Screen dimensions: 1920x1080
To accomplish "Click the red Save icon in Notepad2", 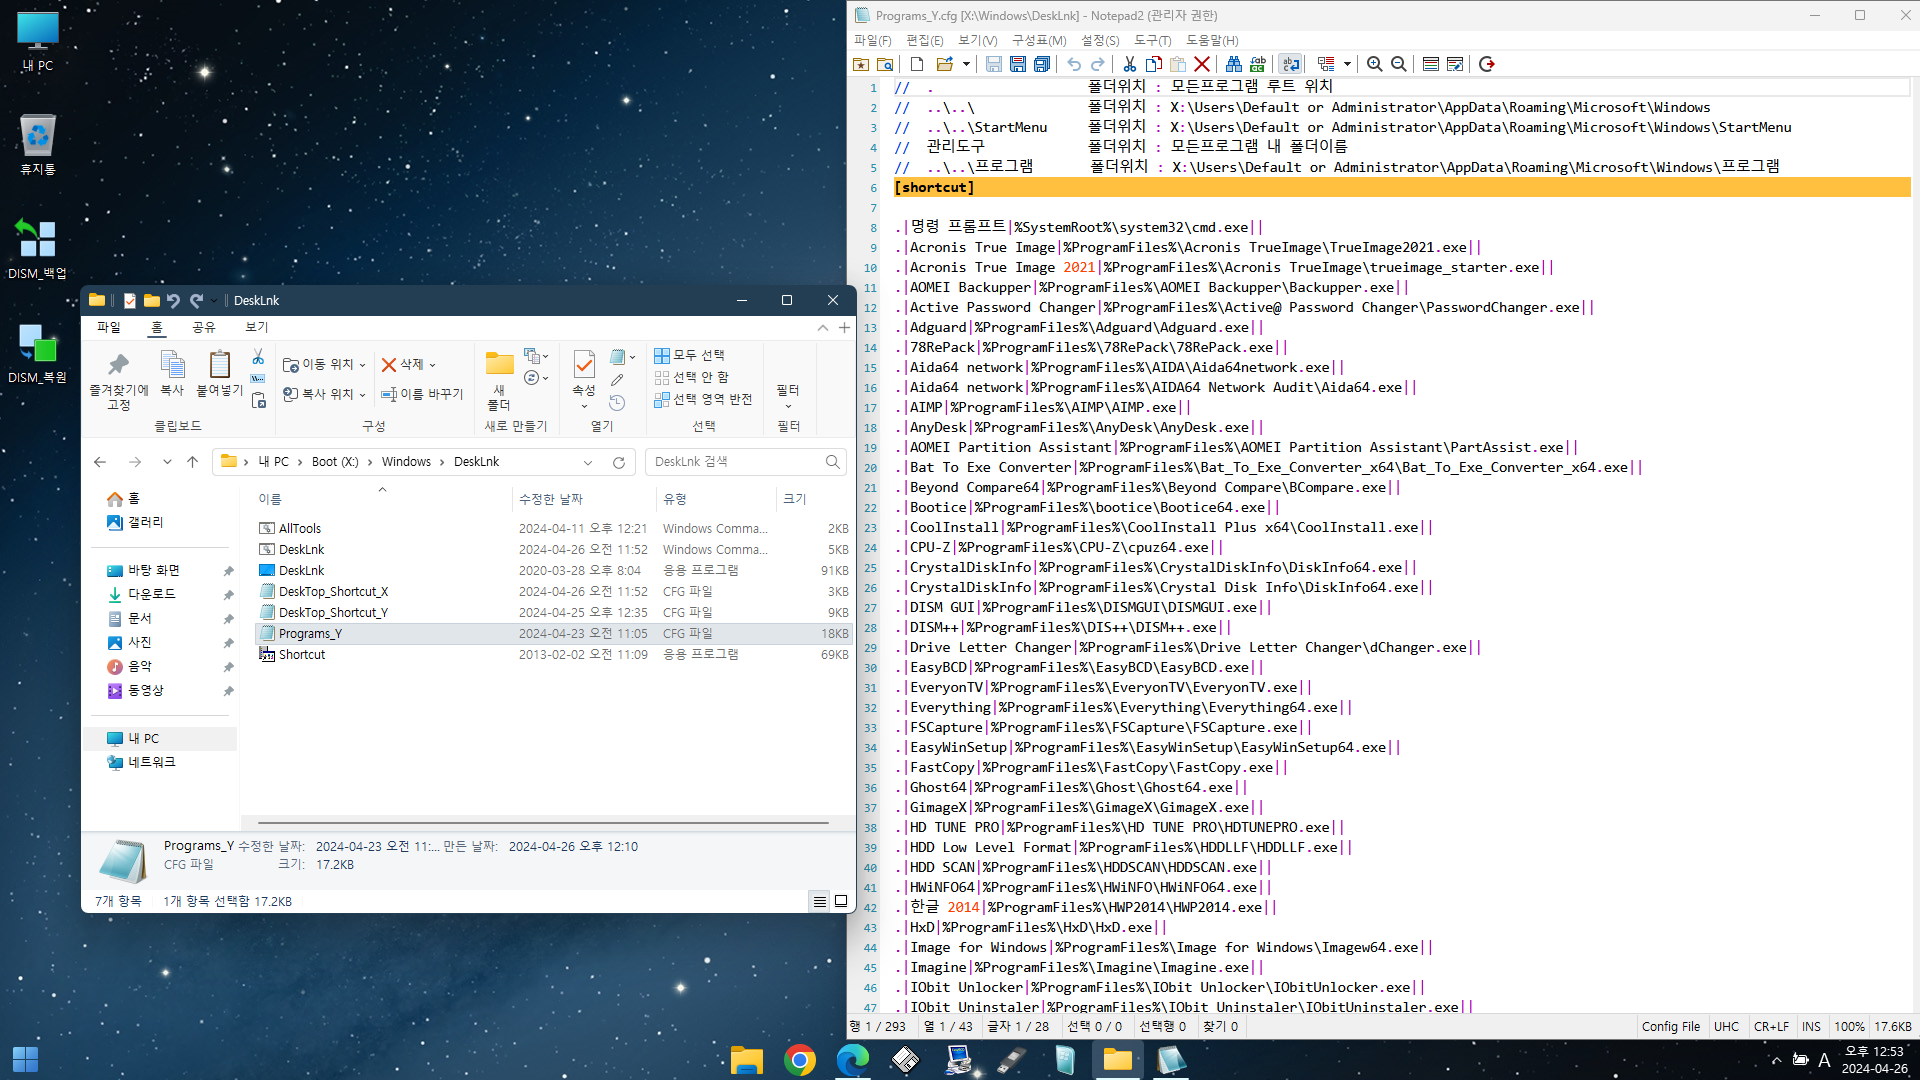I will click(x=1017, y=64).
